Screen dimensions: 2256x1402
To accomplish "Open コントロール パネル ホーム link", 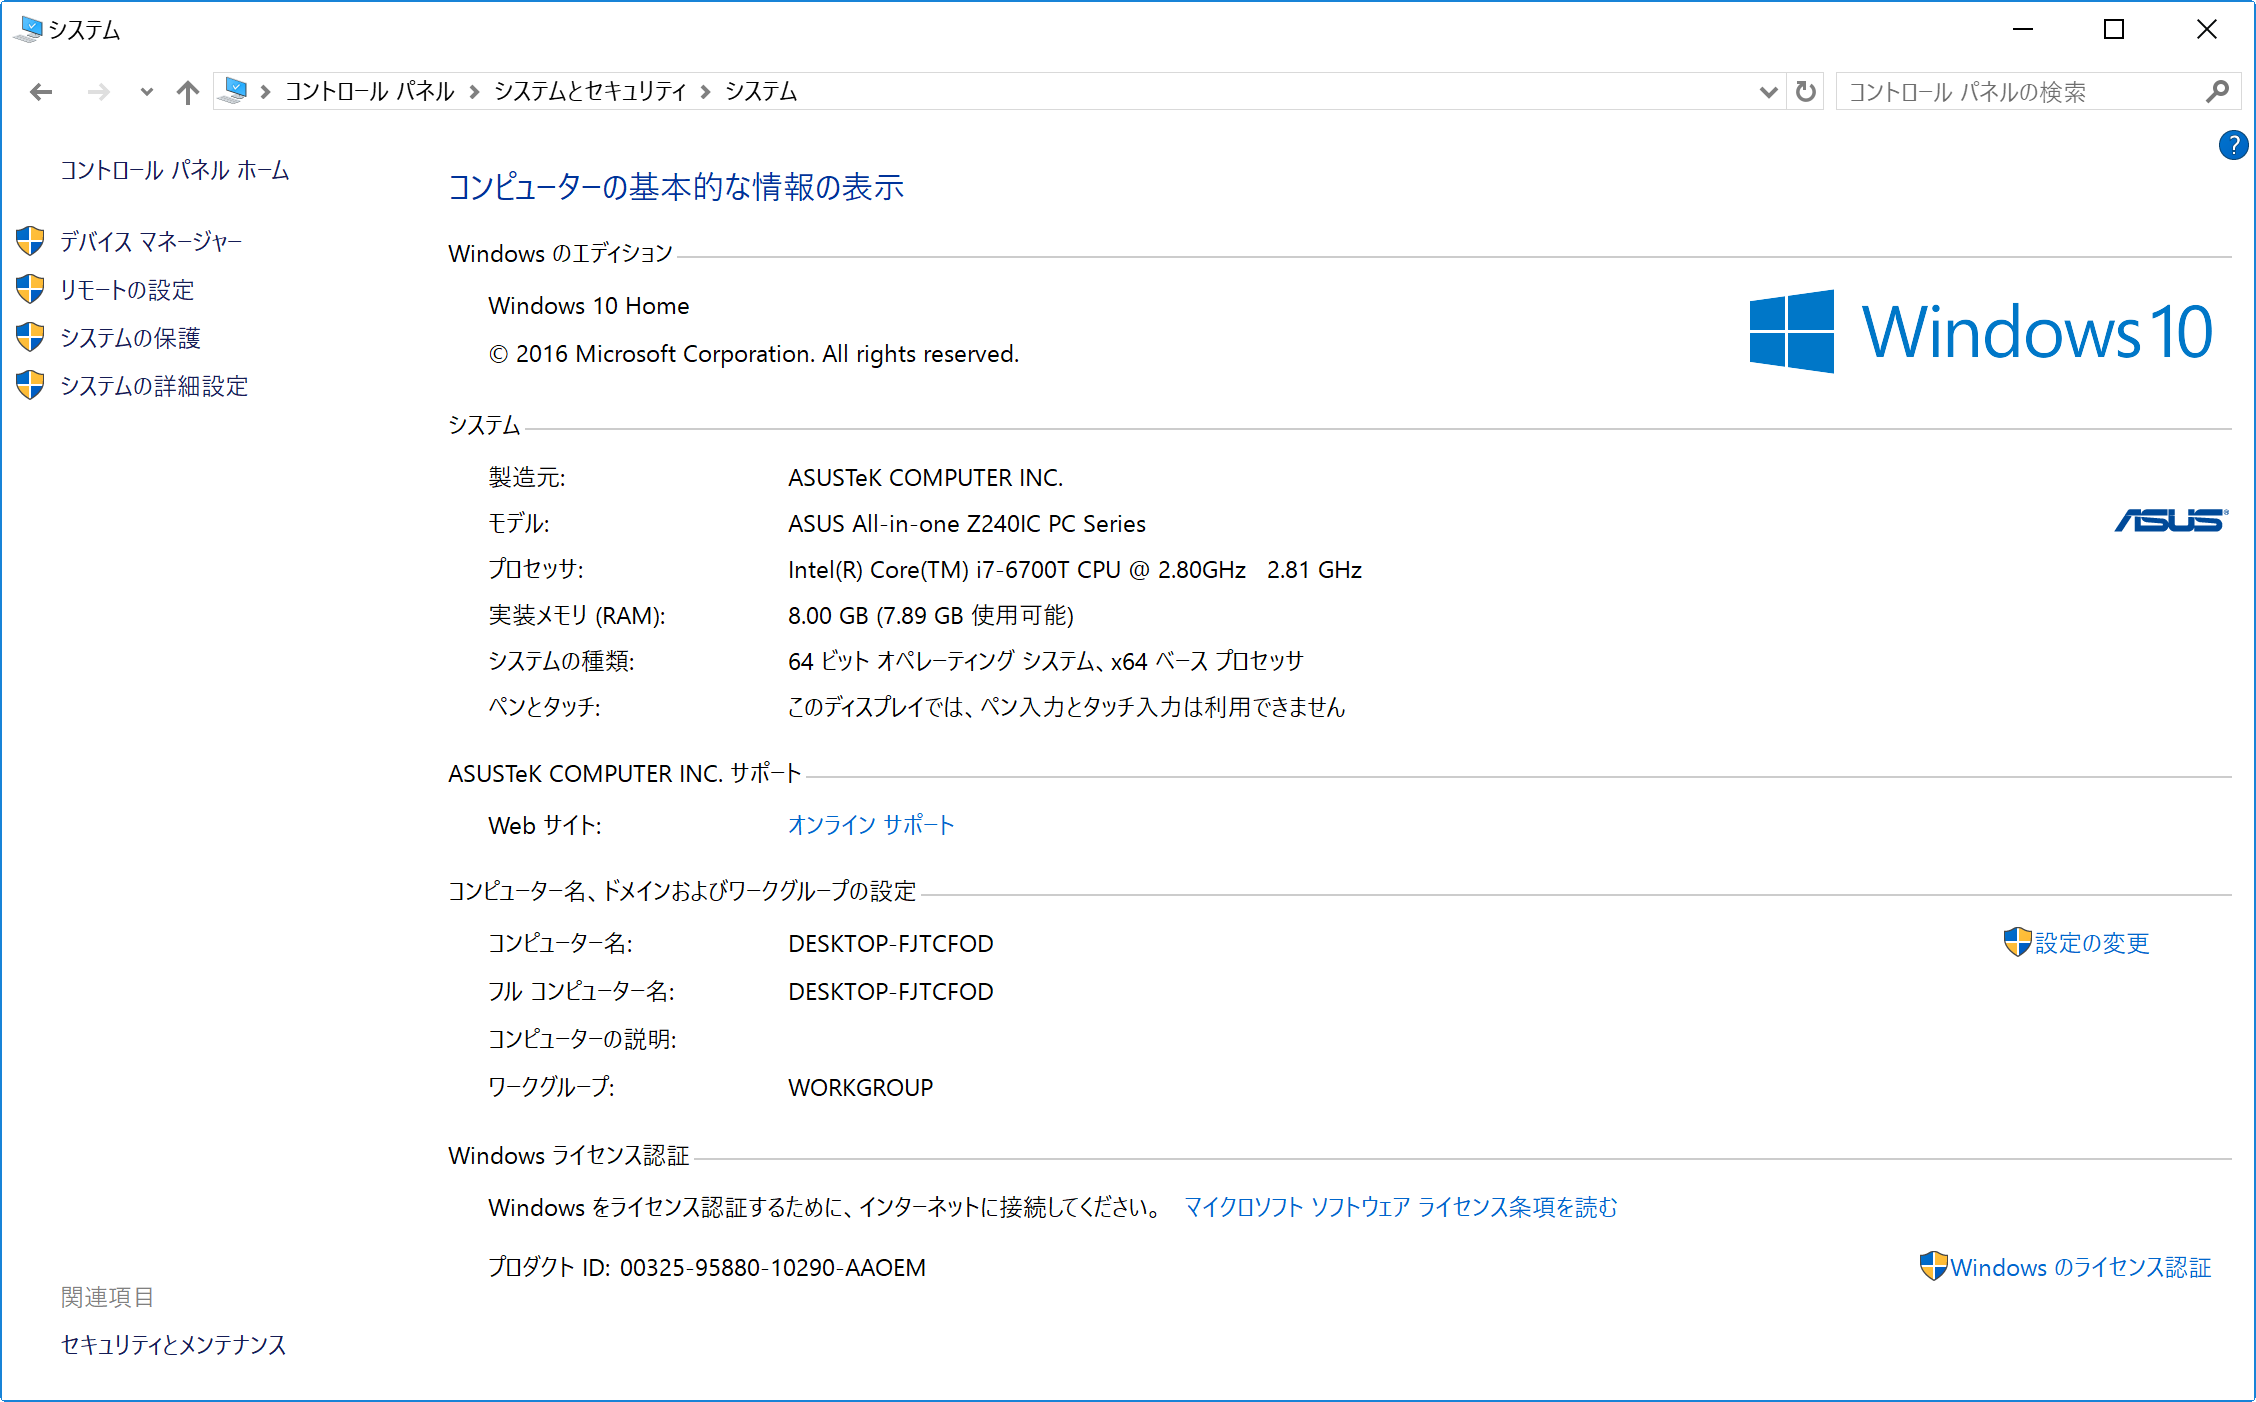I will [175, 170].
